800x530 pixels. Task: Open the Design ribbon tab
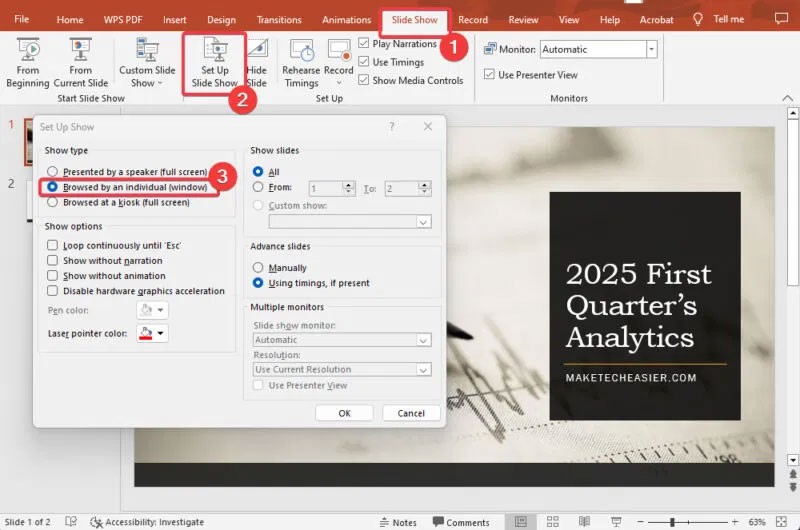221,20
